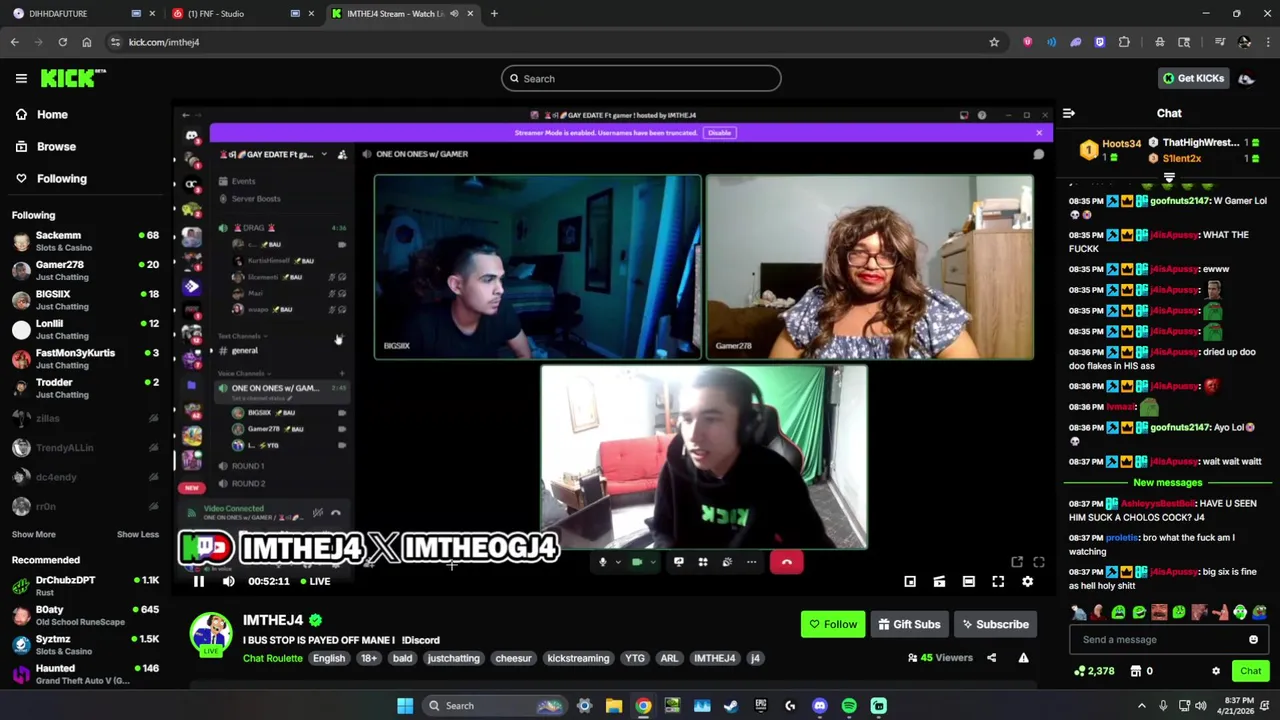1280x720 pixels.
Task: Open a new browser tab
Action: (494, 14)
